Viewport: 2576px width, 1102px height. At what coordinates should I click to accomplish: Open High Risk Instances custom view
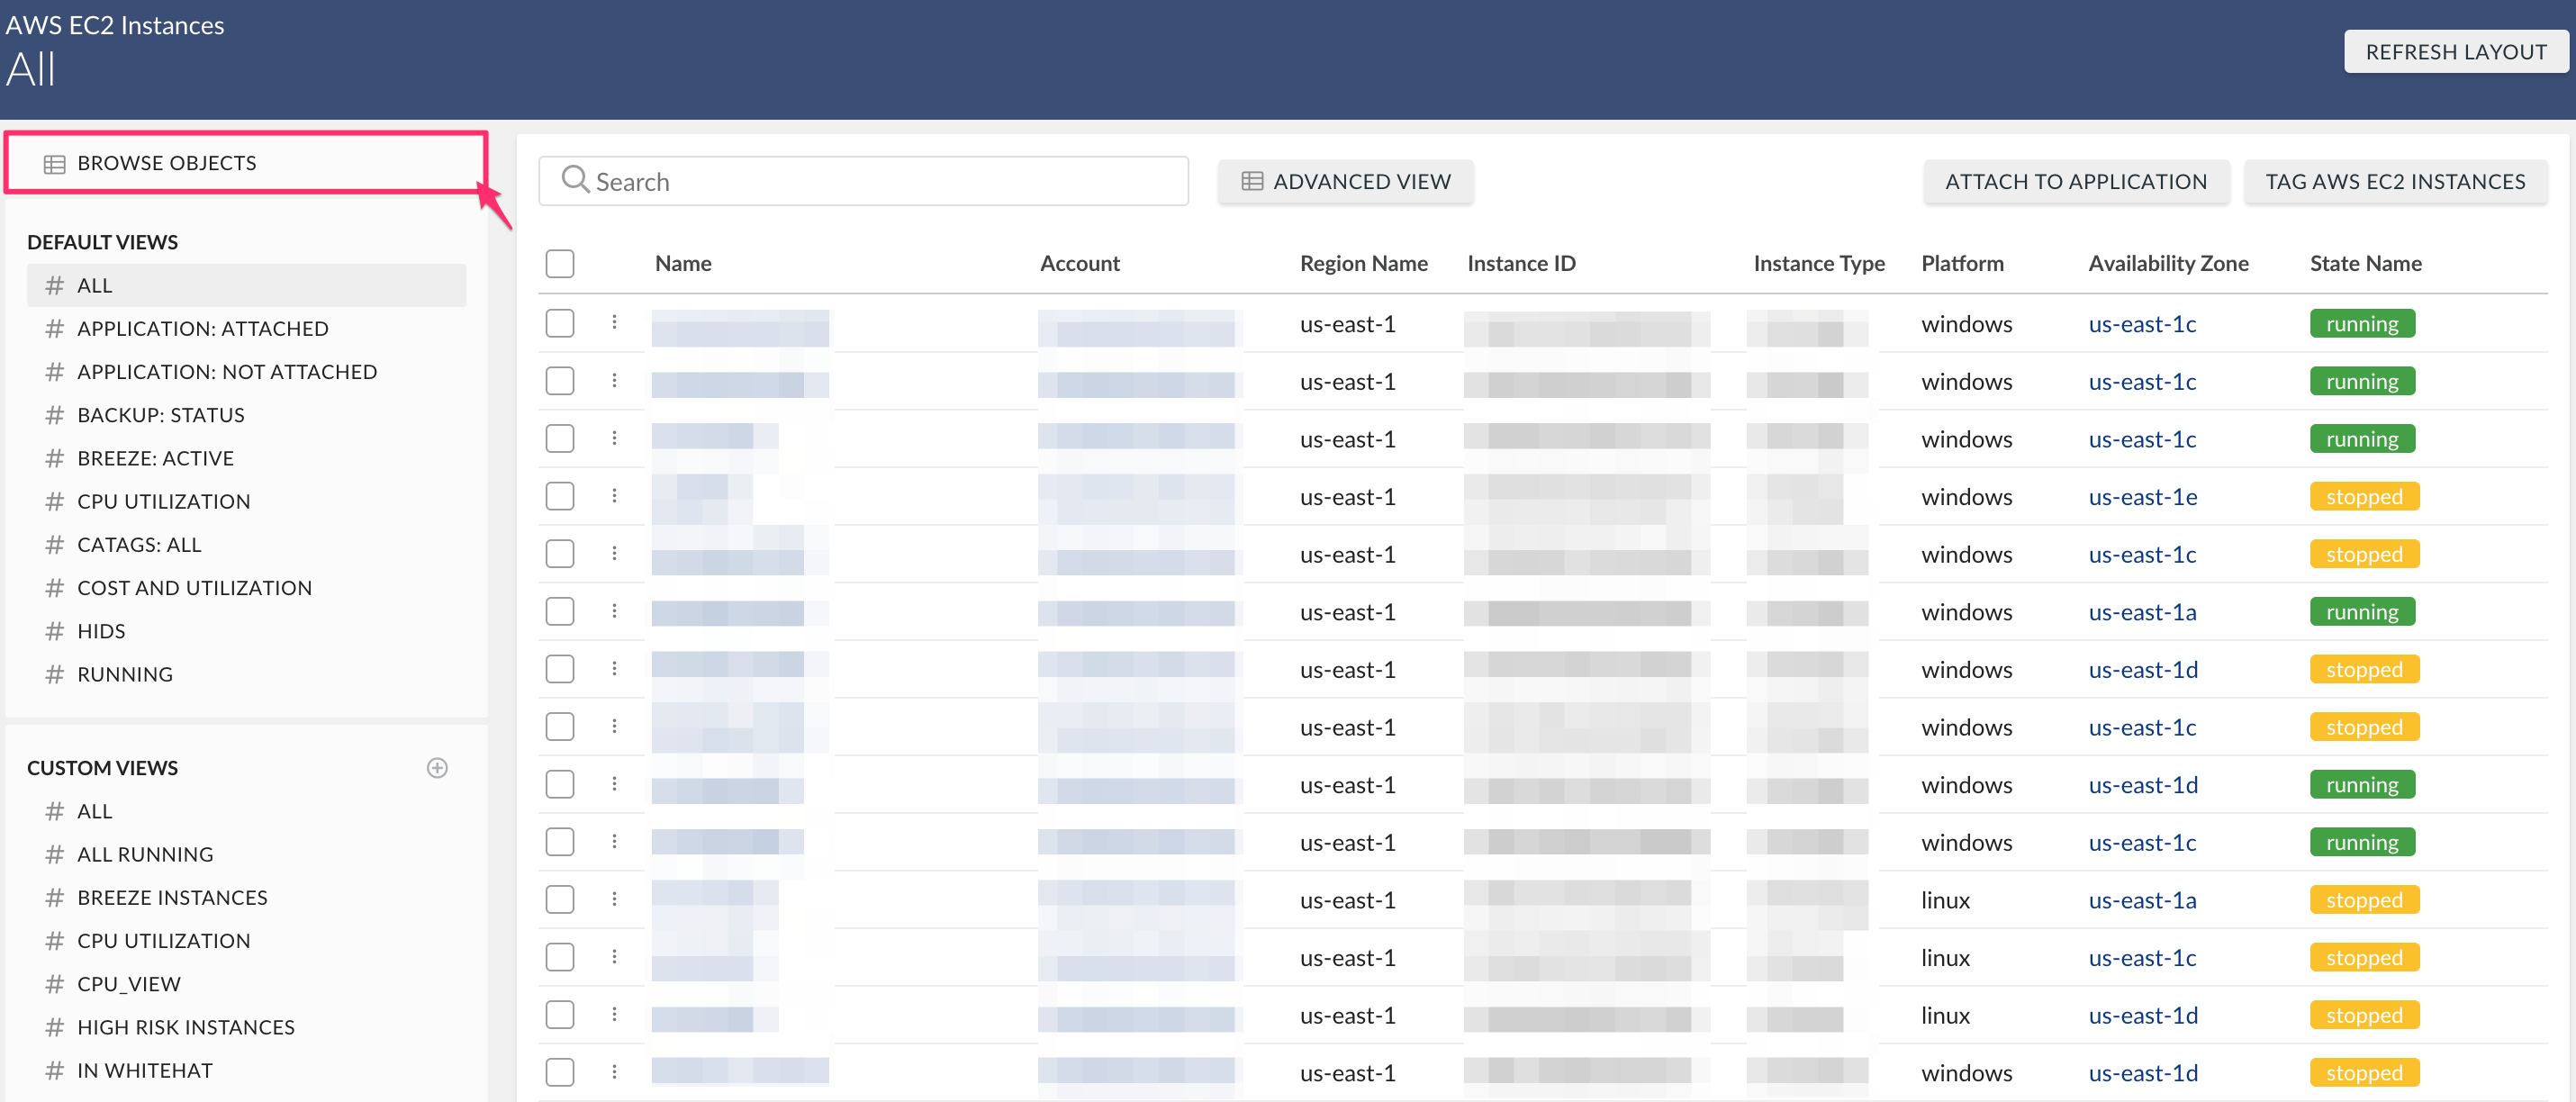(186, 1028)
